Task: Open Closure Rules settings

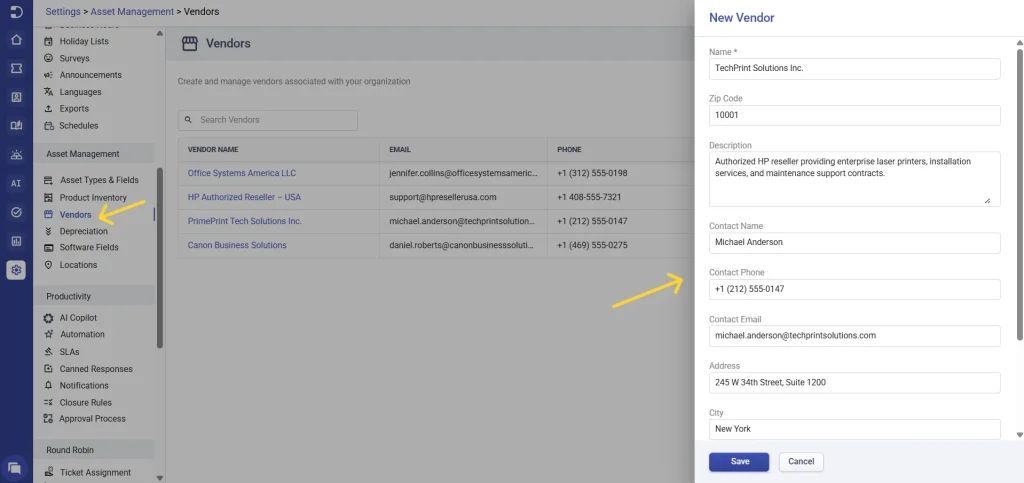Action: (86, 403)
